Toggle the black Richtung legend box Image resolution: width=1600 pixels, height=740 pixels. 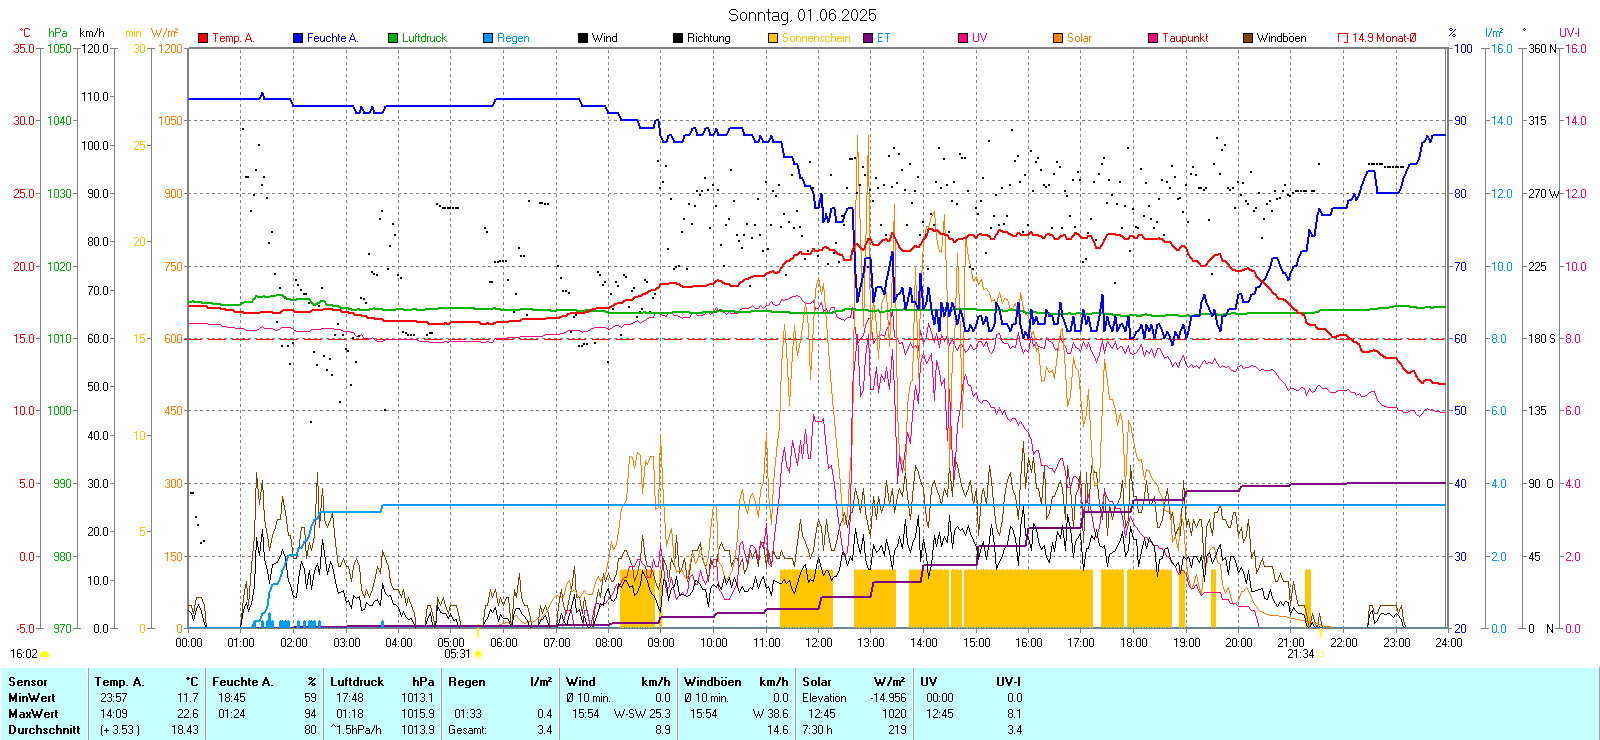[x=678, y=38]
